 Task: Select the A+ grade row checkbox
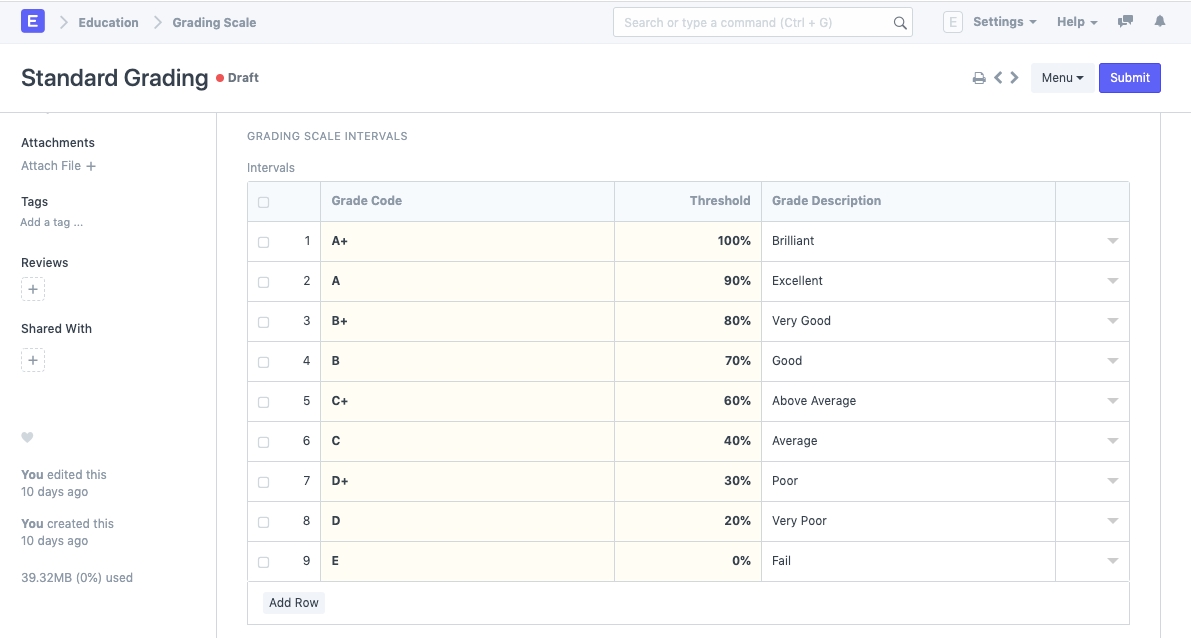point(264,242)
